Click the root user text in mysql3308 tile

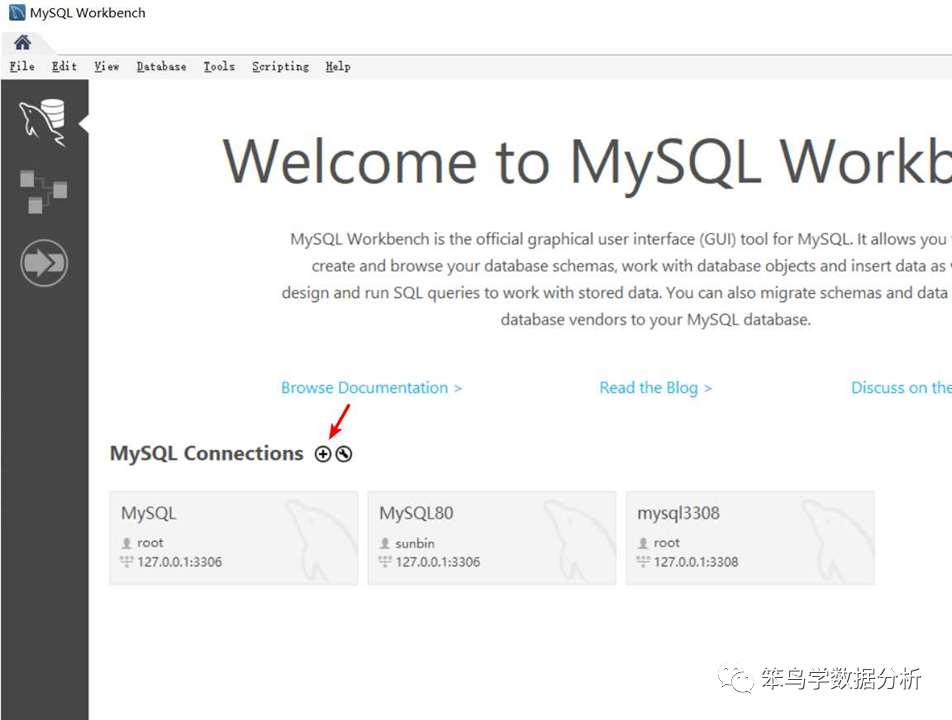[667, 543]
